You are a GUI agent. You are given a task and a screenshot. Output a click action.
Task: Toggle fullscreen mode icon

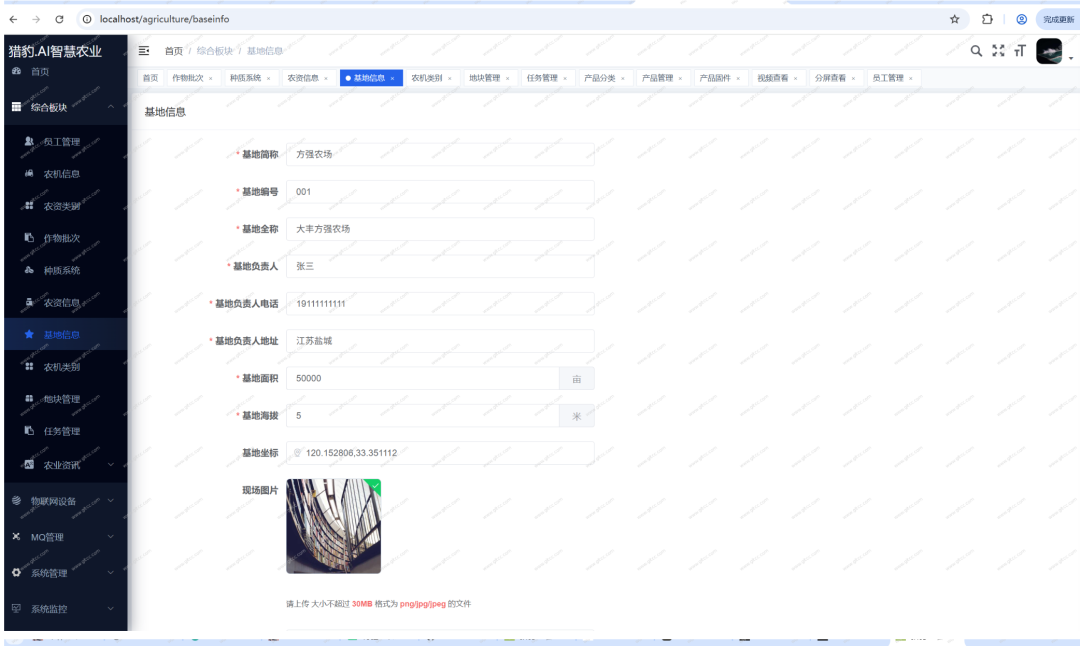click(x=998, y=50)
